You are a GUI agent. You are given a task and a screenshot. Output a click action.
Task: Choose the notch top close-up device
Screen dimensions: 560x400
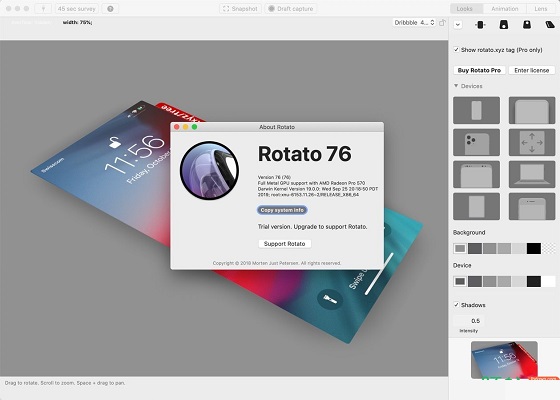click(x=476, y=174)
